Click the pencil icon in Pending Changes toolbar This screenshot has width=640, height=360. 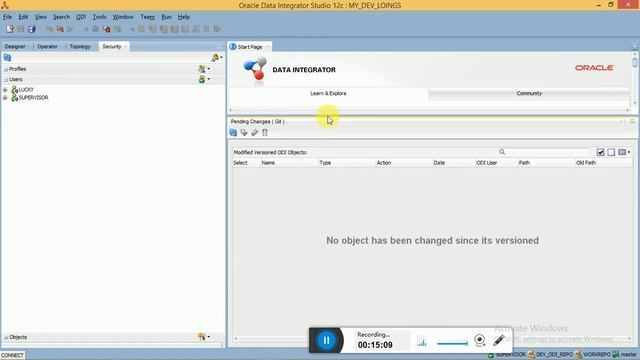coord(254,132)
